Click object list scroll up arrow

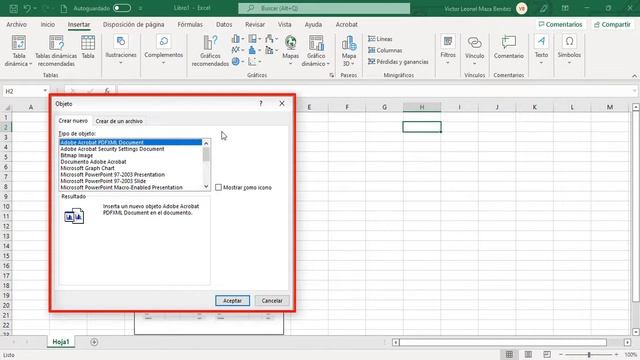click(x=206, y=143)
